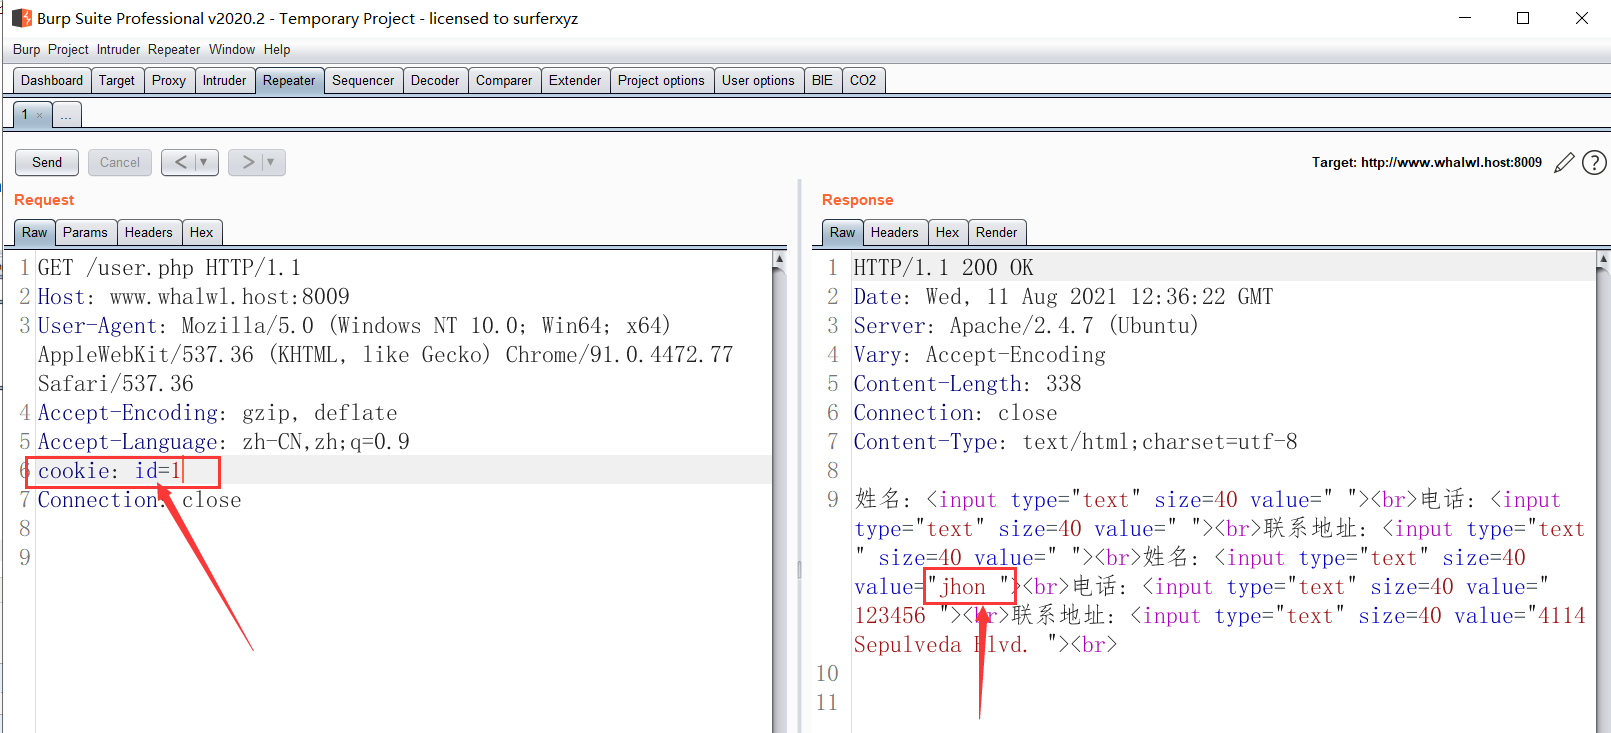Open the User options tab

(x=758, y=81)
